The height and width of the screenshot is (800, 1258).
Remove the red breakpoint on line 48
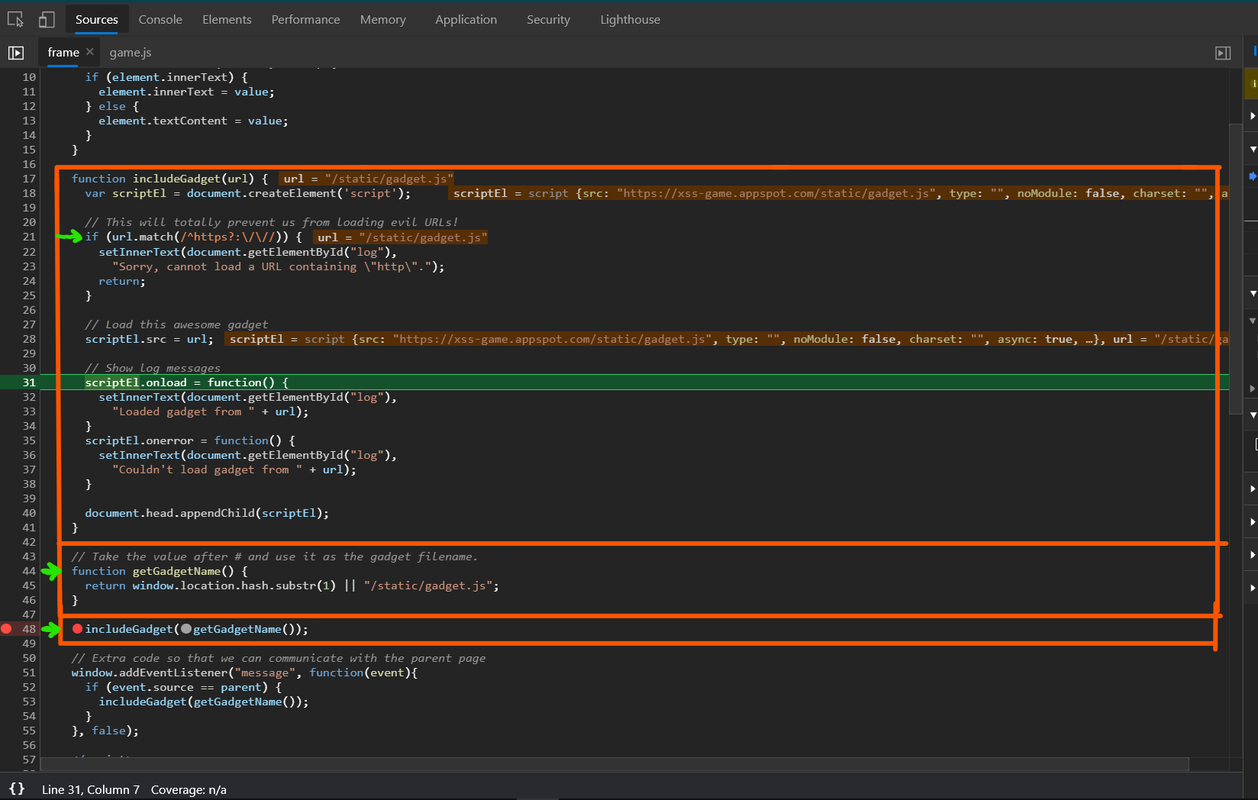click(7, 629)
